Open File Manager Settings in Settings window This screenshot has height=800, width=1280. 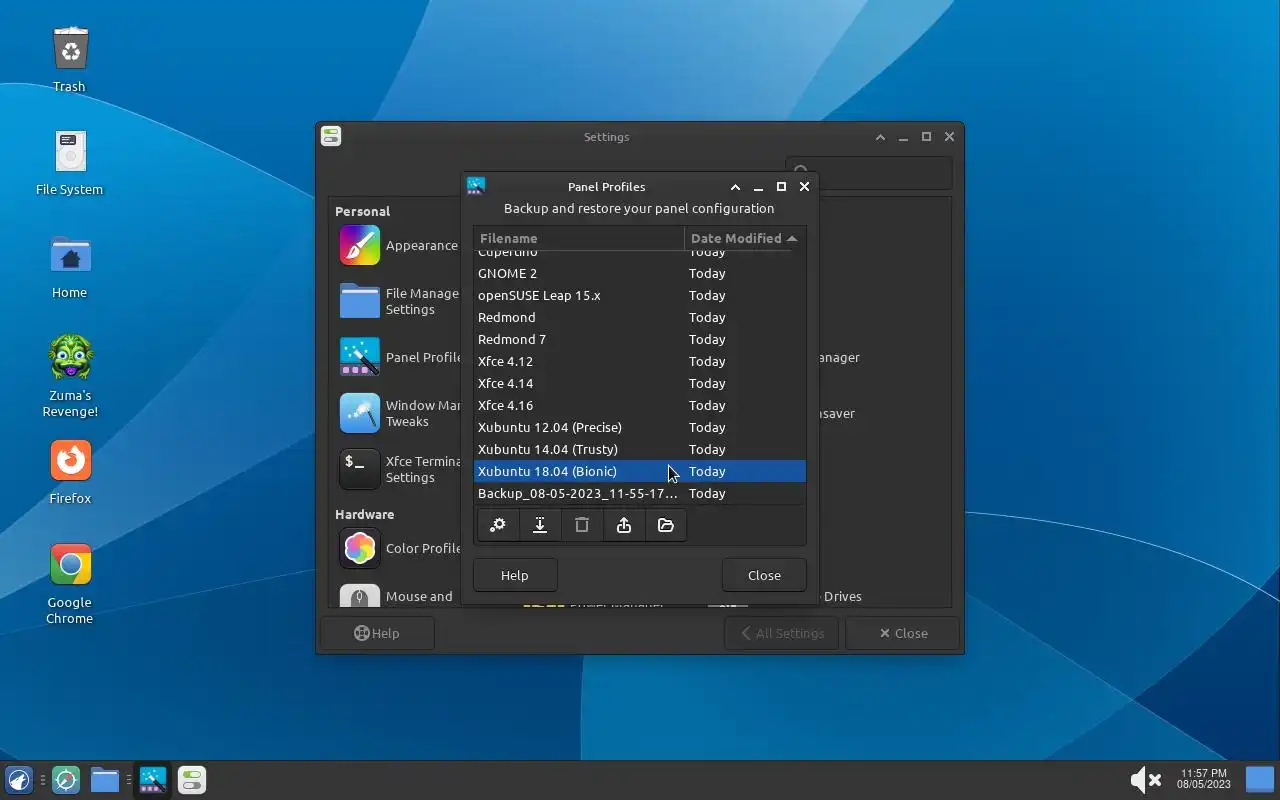click(x=398, y=301)
